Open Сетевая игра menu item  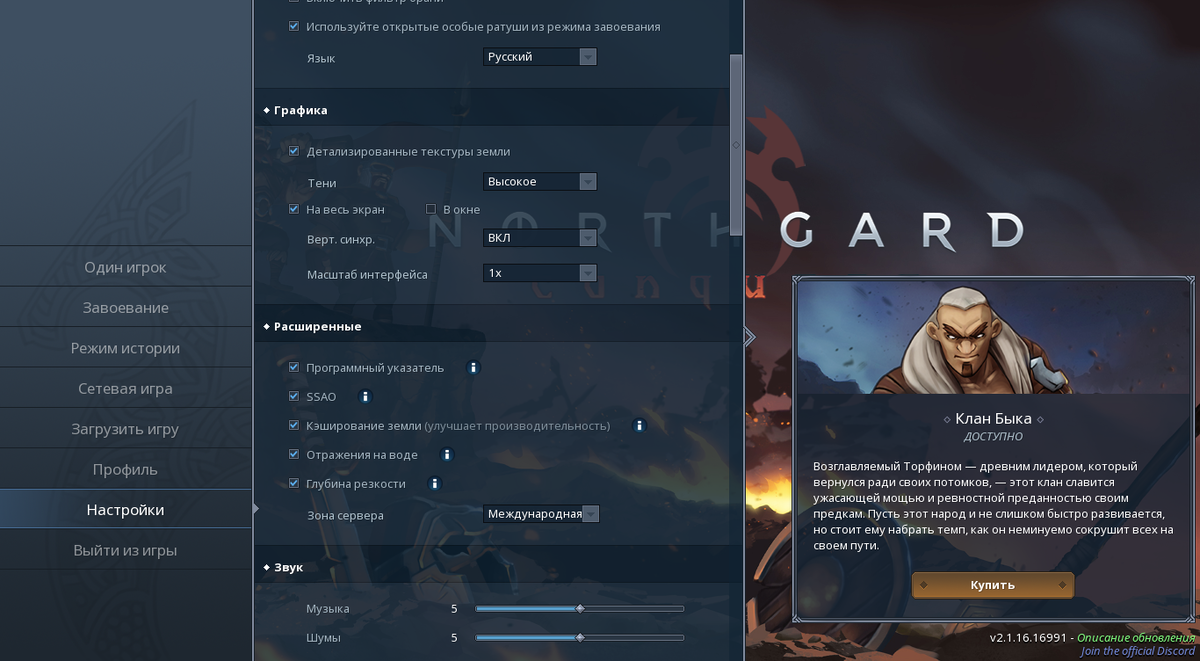(x=126, y=389)
